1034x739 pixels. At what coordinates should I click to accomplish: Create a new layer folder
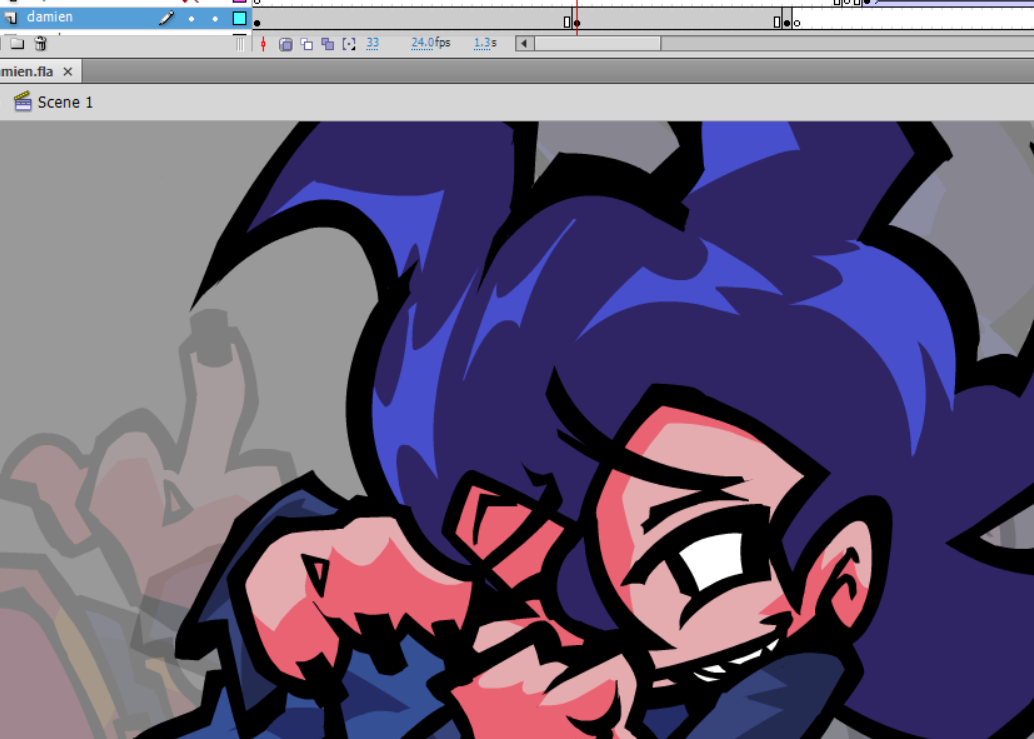(17, 44)
